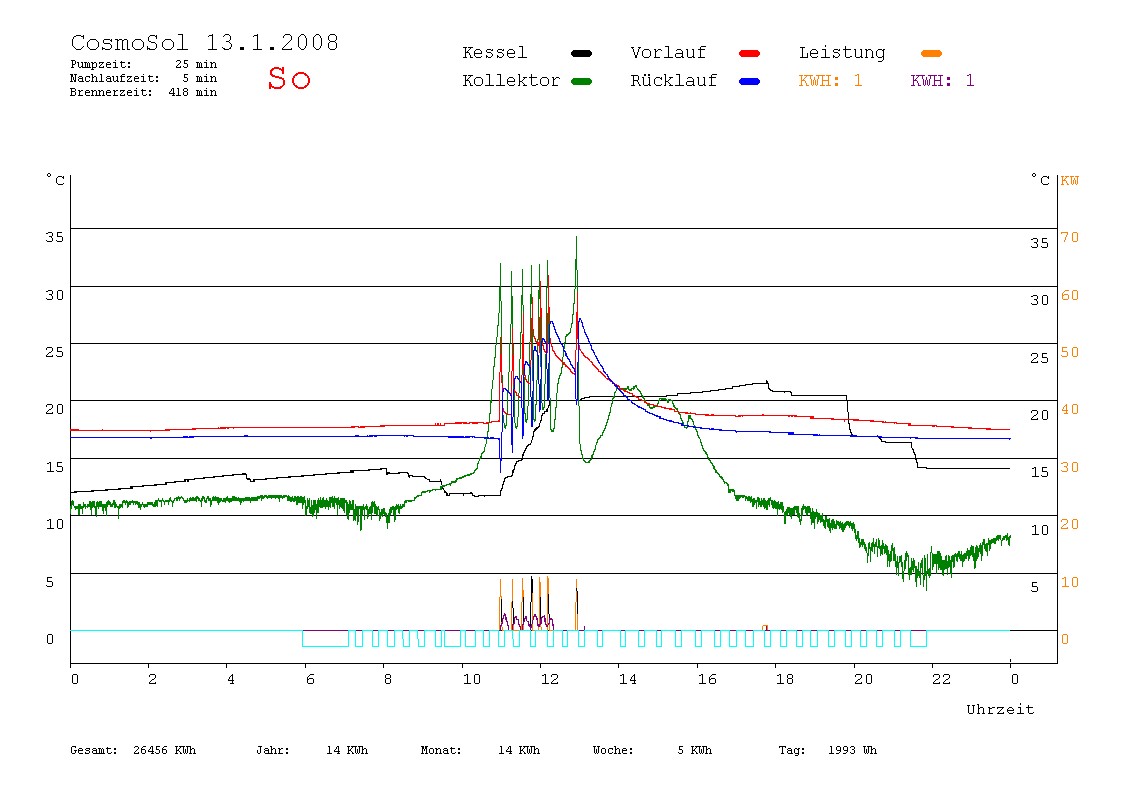Select the "Jahr:" label
Viewport: 1148px width, 812px height.
pos(273,750)
